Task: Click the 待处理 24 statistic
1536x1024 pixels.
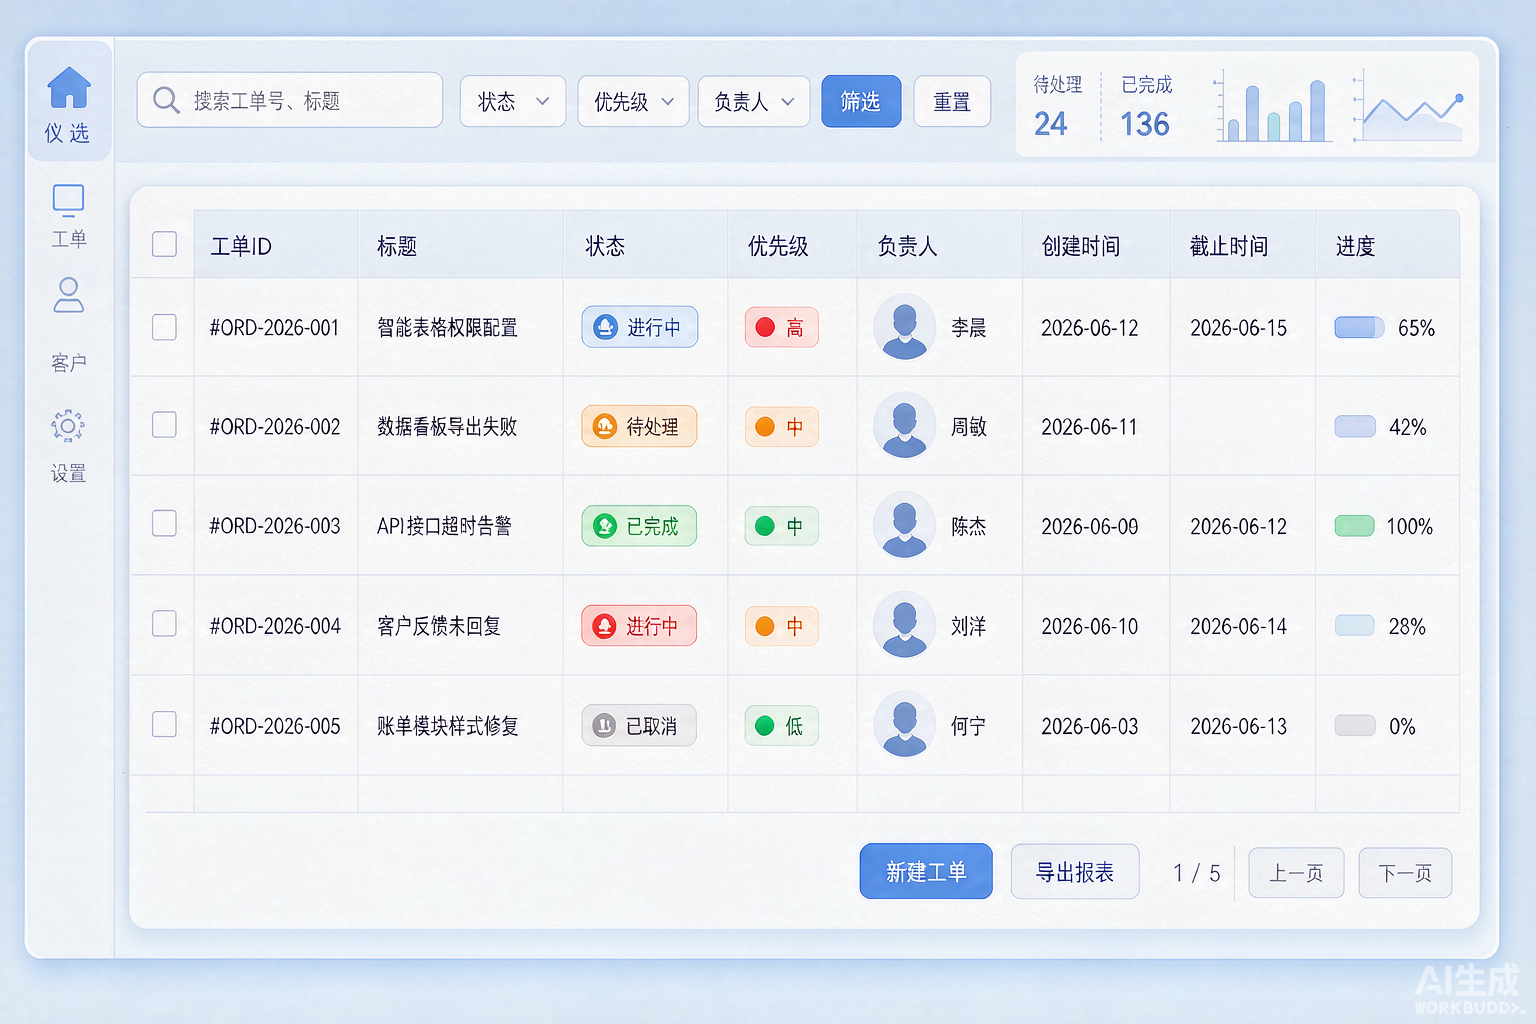Action: [1057, 106]
